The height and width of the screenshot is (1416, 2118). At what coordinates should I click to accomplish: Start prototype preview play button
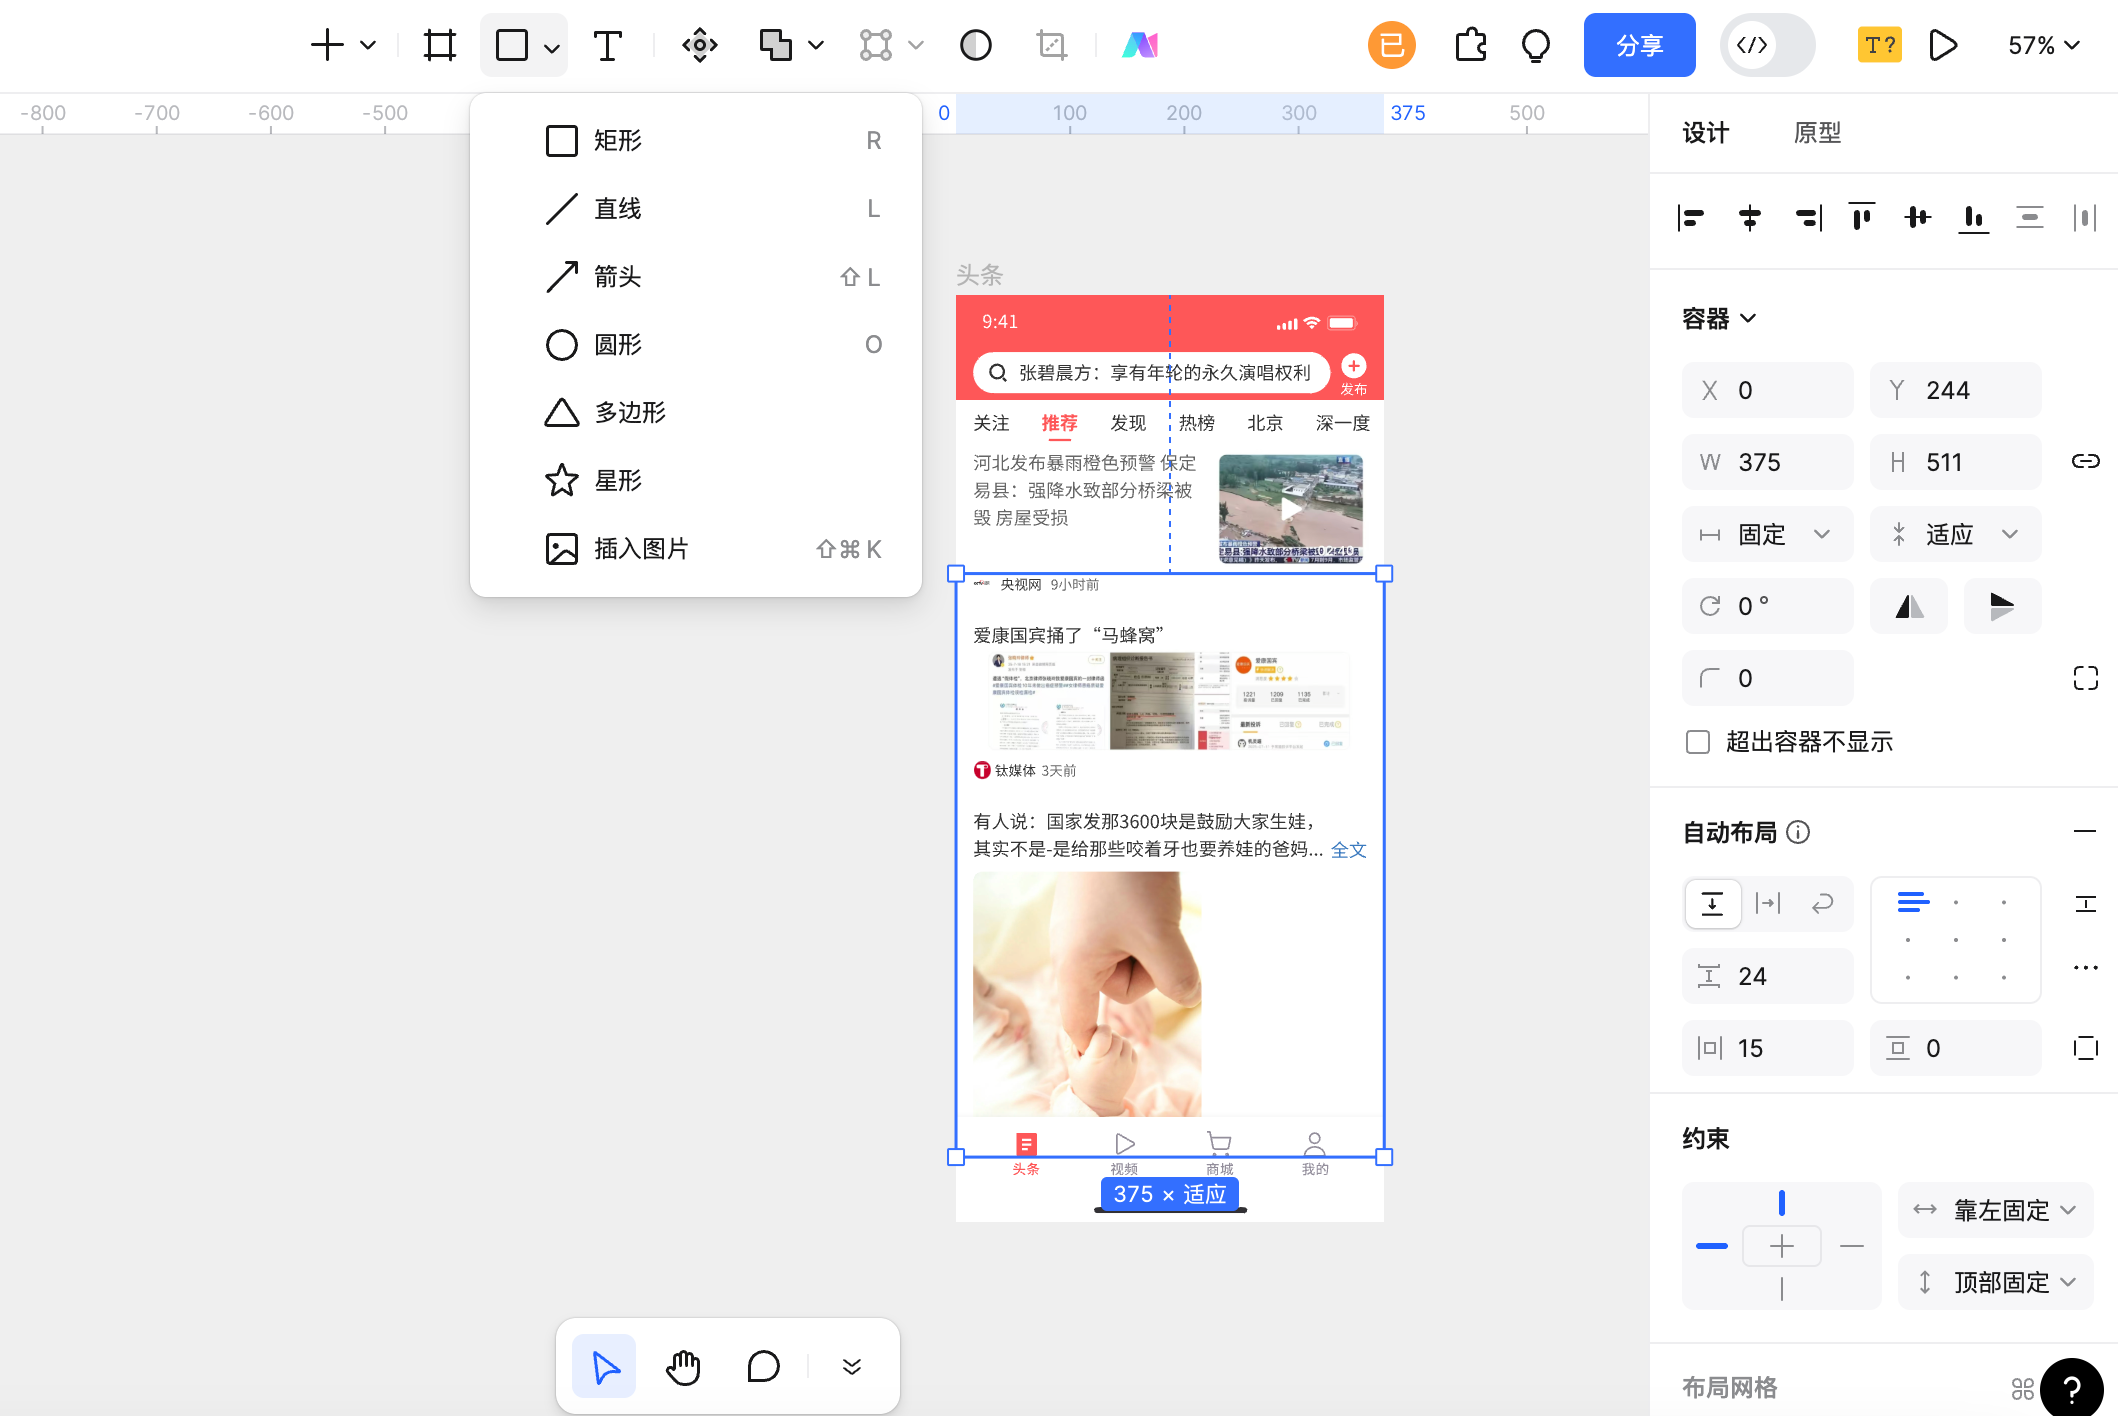(x=1942, y=45)
